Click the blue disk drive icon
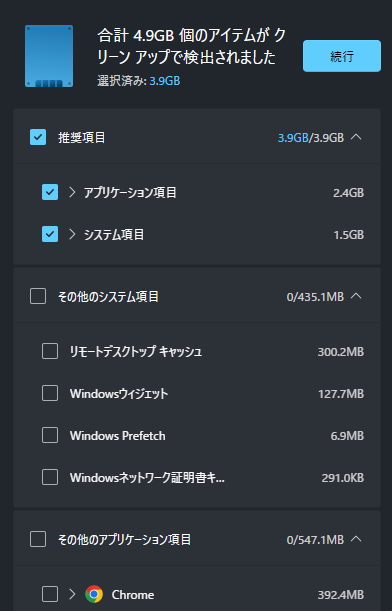This screenshot has width=392, height=611. pos(49,56)
